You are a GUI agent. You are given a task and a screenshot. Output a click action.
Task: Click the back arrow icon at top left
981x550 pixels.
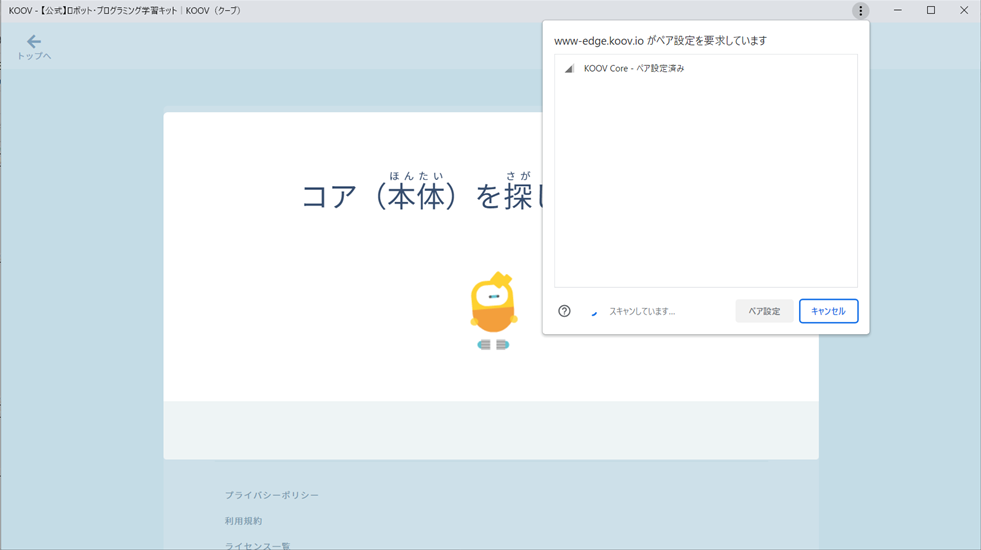[34, 41]
